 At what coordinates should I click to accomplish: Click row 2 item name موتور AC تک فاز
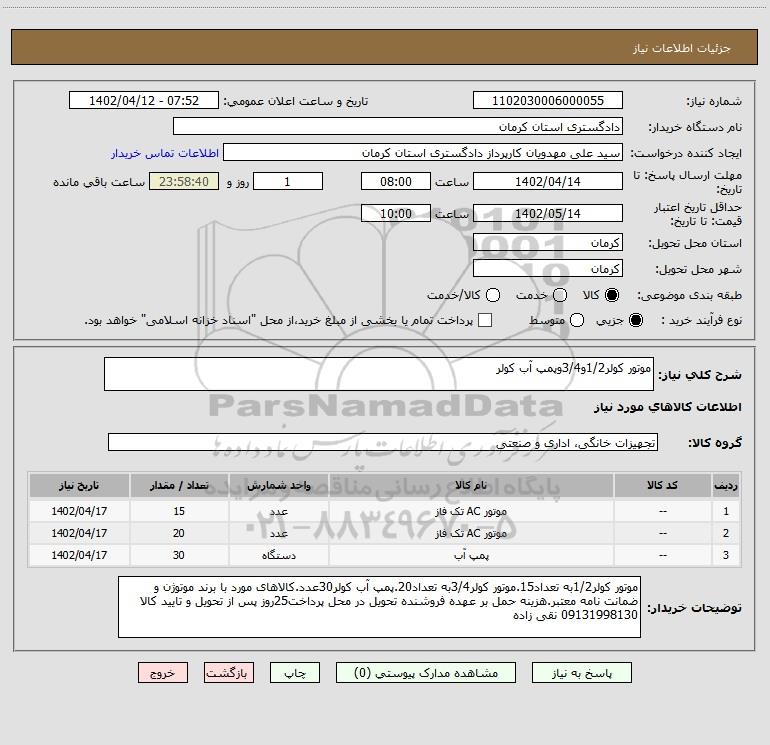(471, 533)
